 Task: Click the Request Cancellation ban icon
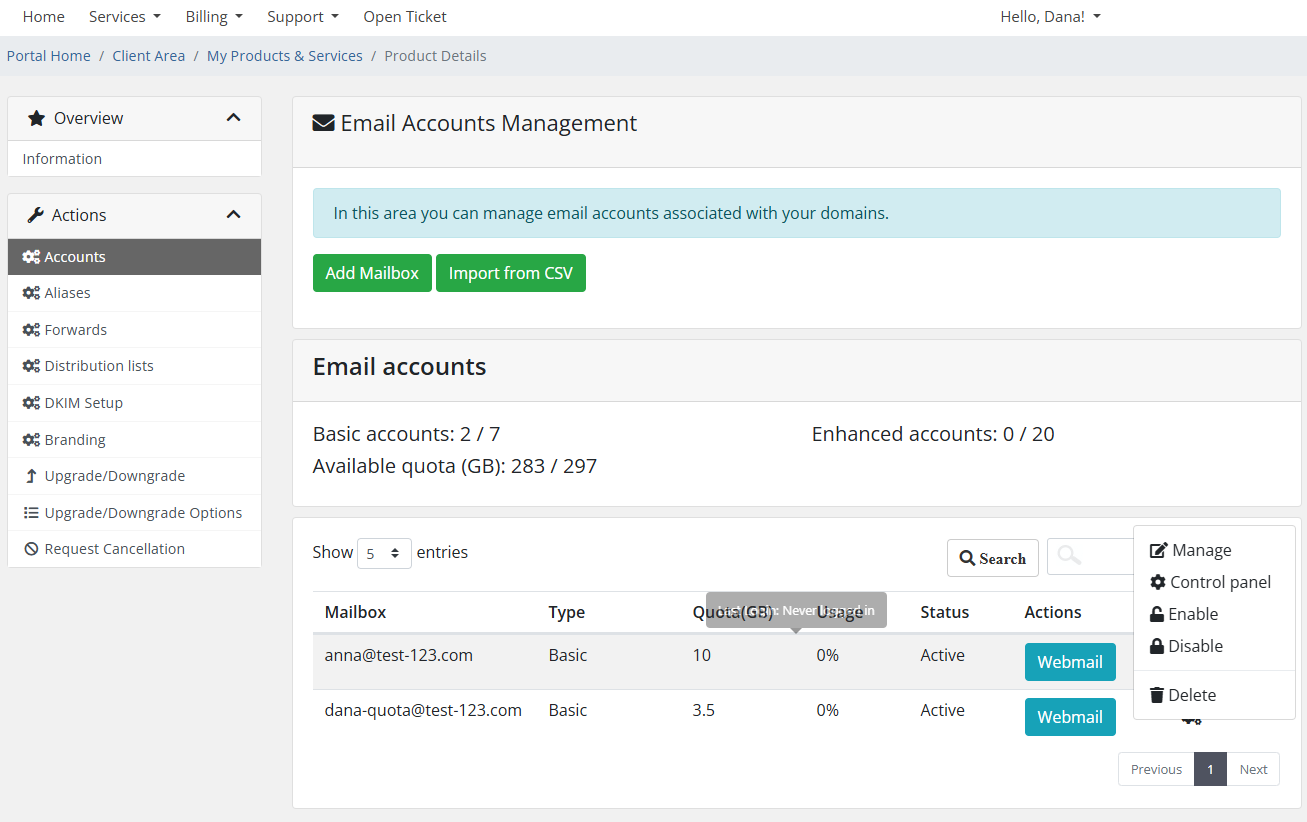pos(31,549)
